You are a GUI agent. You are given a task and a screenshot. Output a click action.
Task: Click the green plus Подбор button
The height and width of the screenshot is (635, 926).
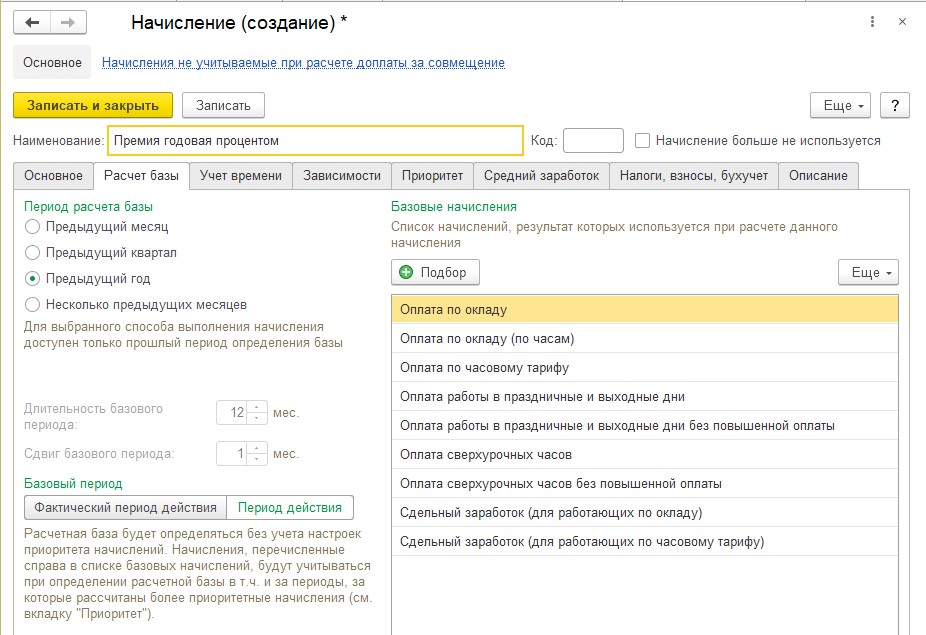(x=435, y=272)
